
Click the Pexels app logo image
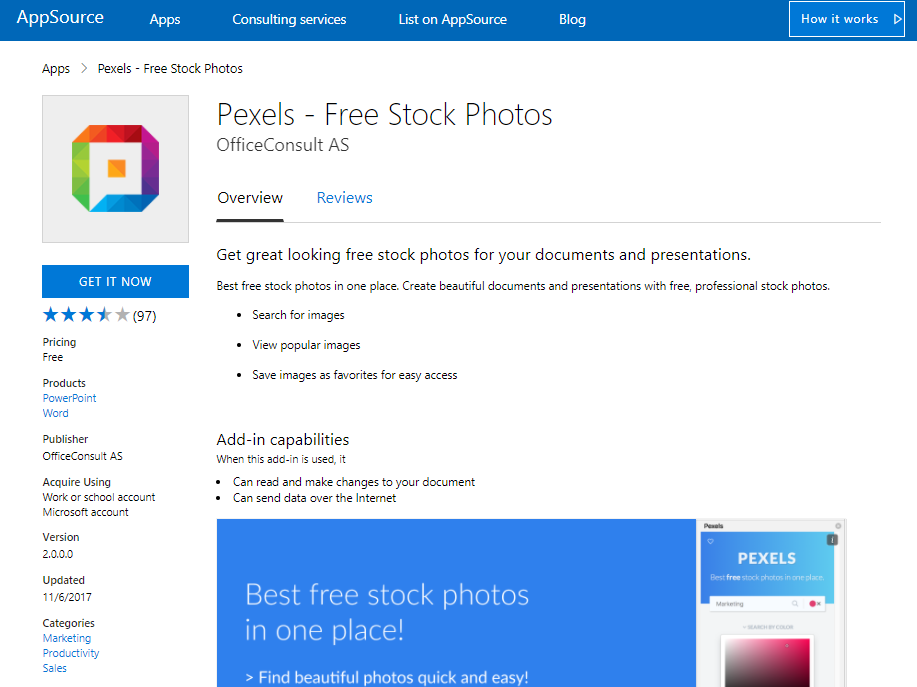coord(115,169)
